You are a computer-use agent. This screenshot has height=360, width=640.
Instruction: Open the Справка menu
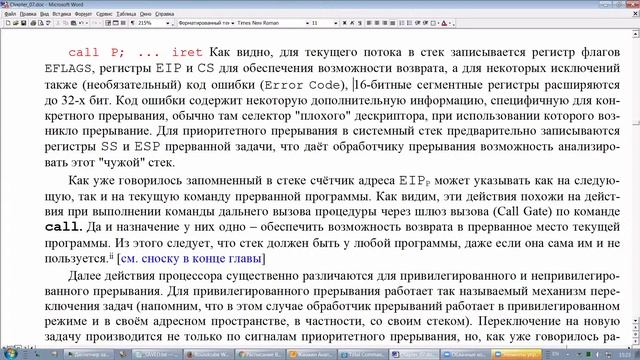pyautogui.click(x=164, y=14)
